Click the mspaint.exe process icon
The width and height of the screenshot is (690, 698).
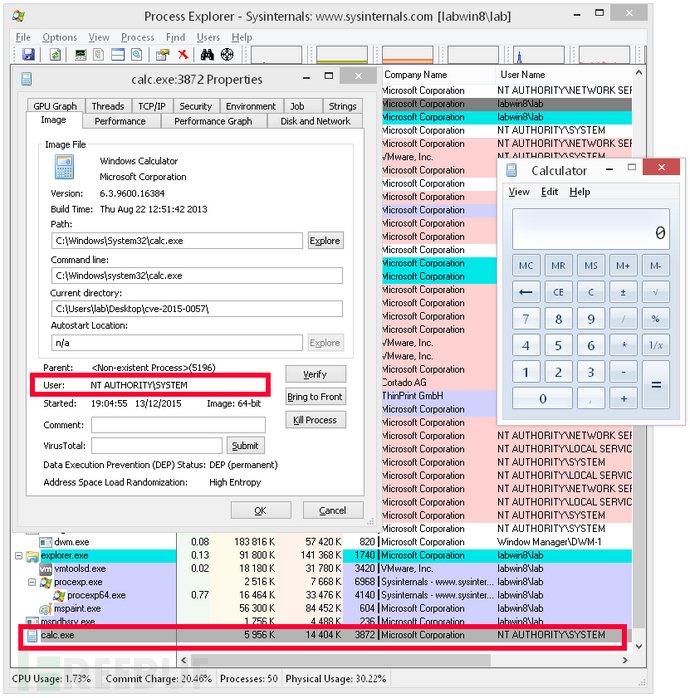click(x=45, y=609)
